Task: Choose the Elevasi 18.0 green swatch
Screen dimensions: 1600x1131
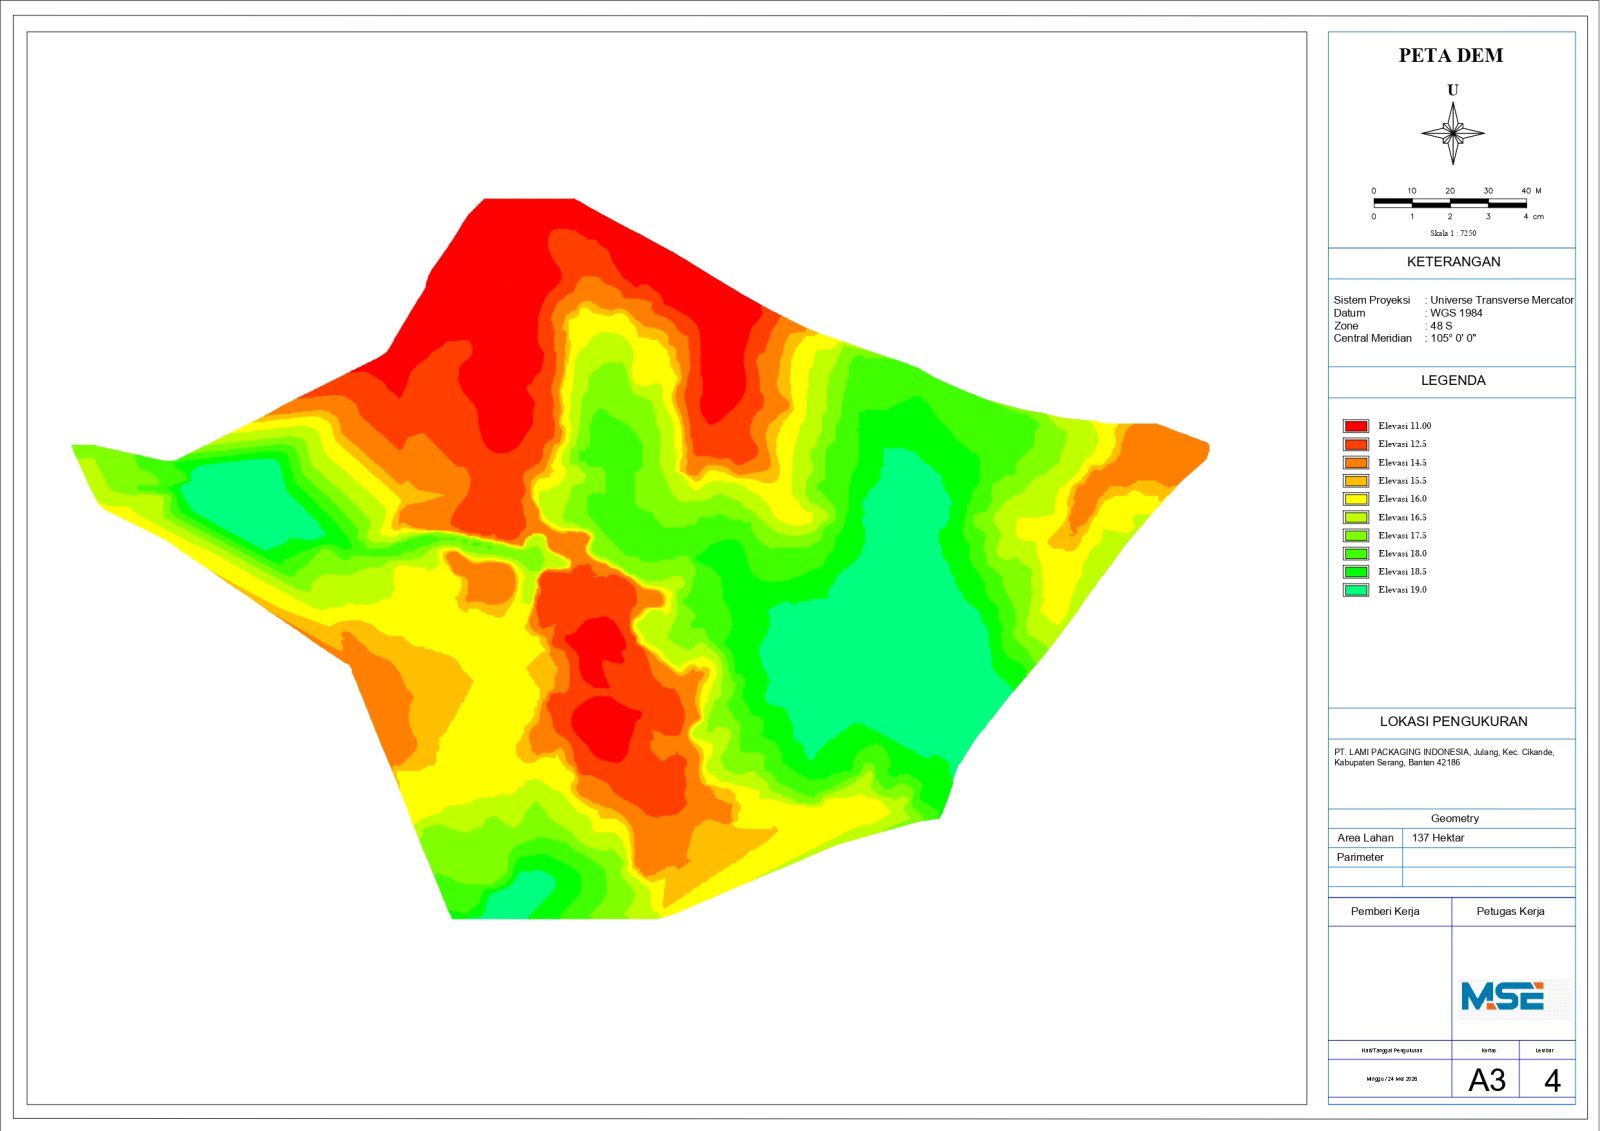Action: click(x=1356, y=553)
